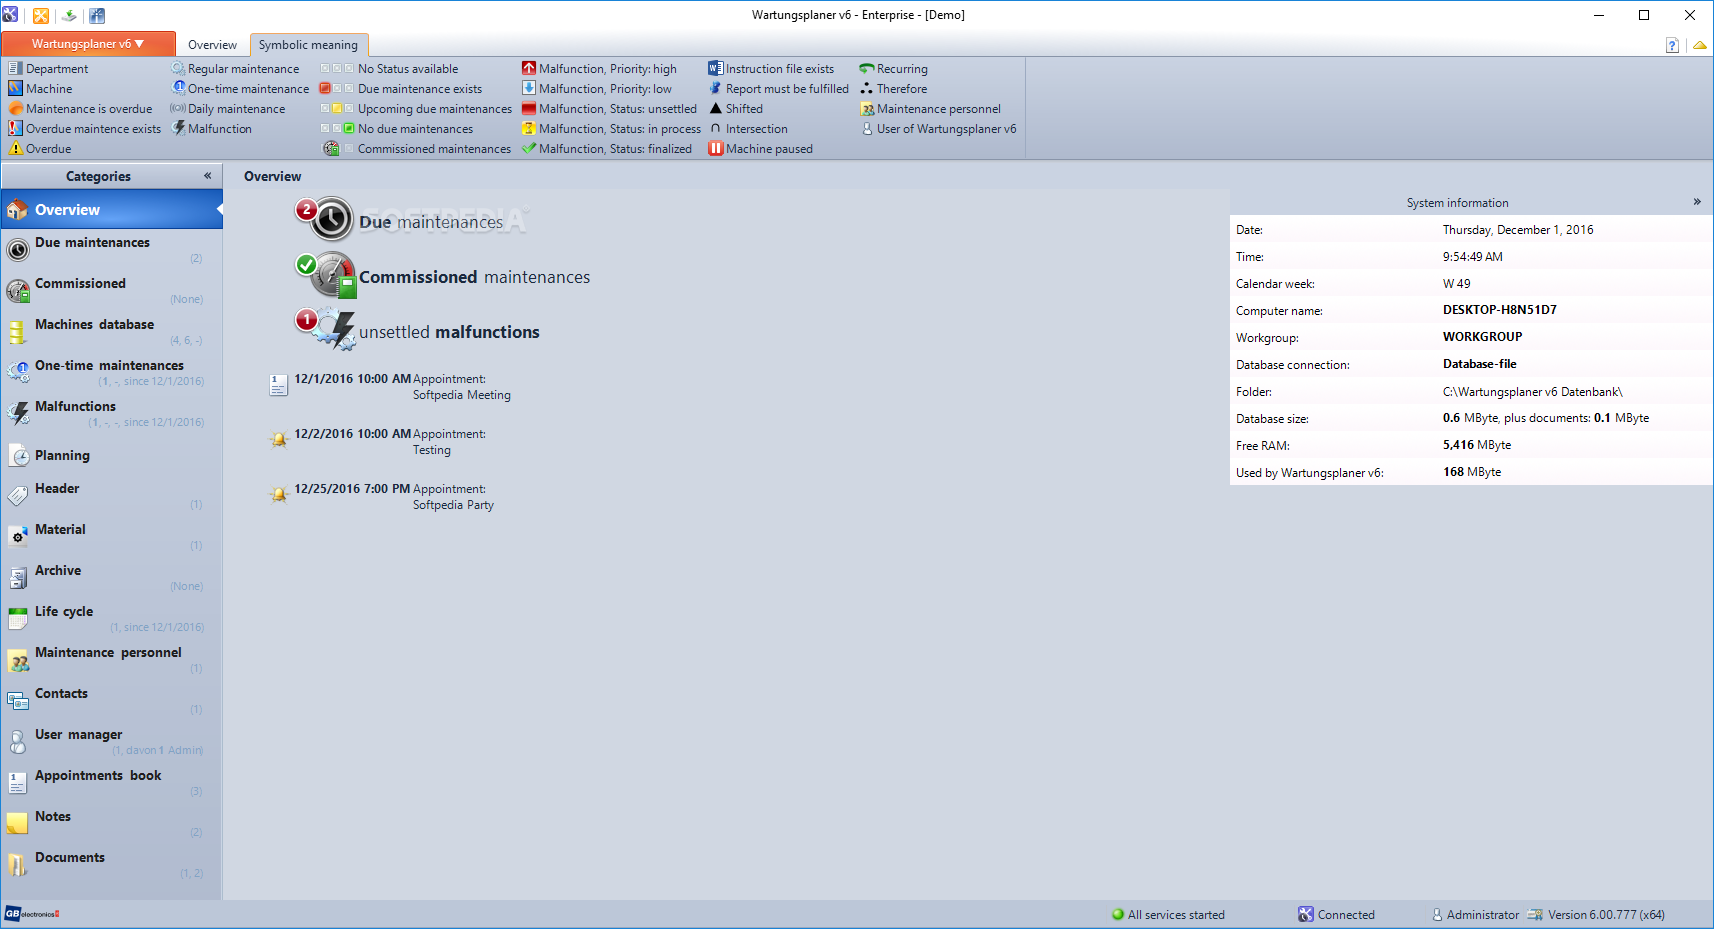The image size is (1714, 929).
Task: Click the Calendar week value W 49
Action: click(x=1457, y=284)
